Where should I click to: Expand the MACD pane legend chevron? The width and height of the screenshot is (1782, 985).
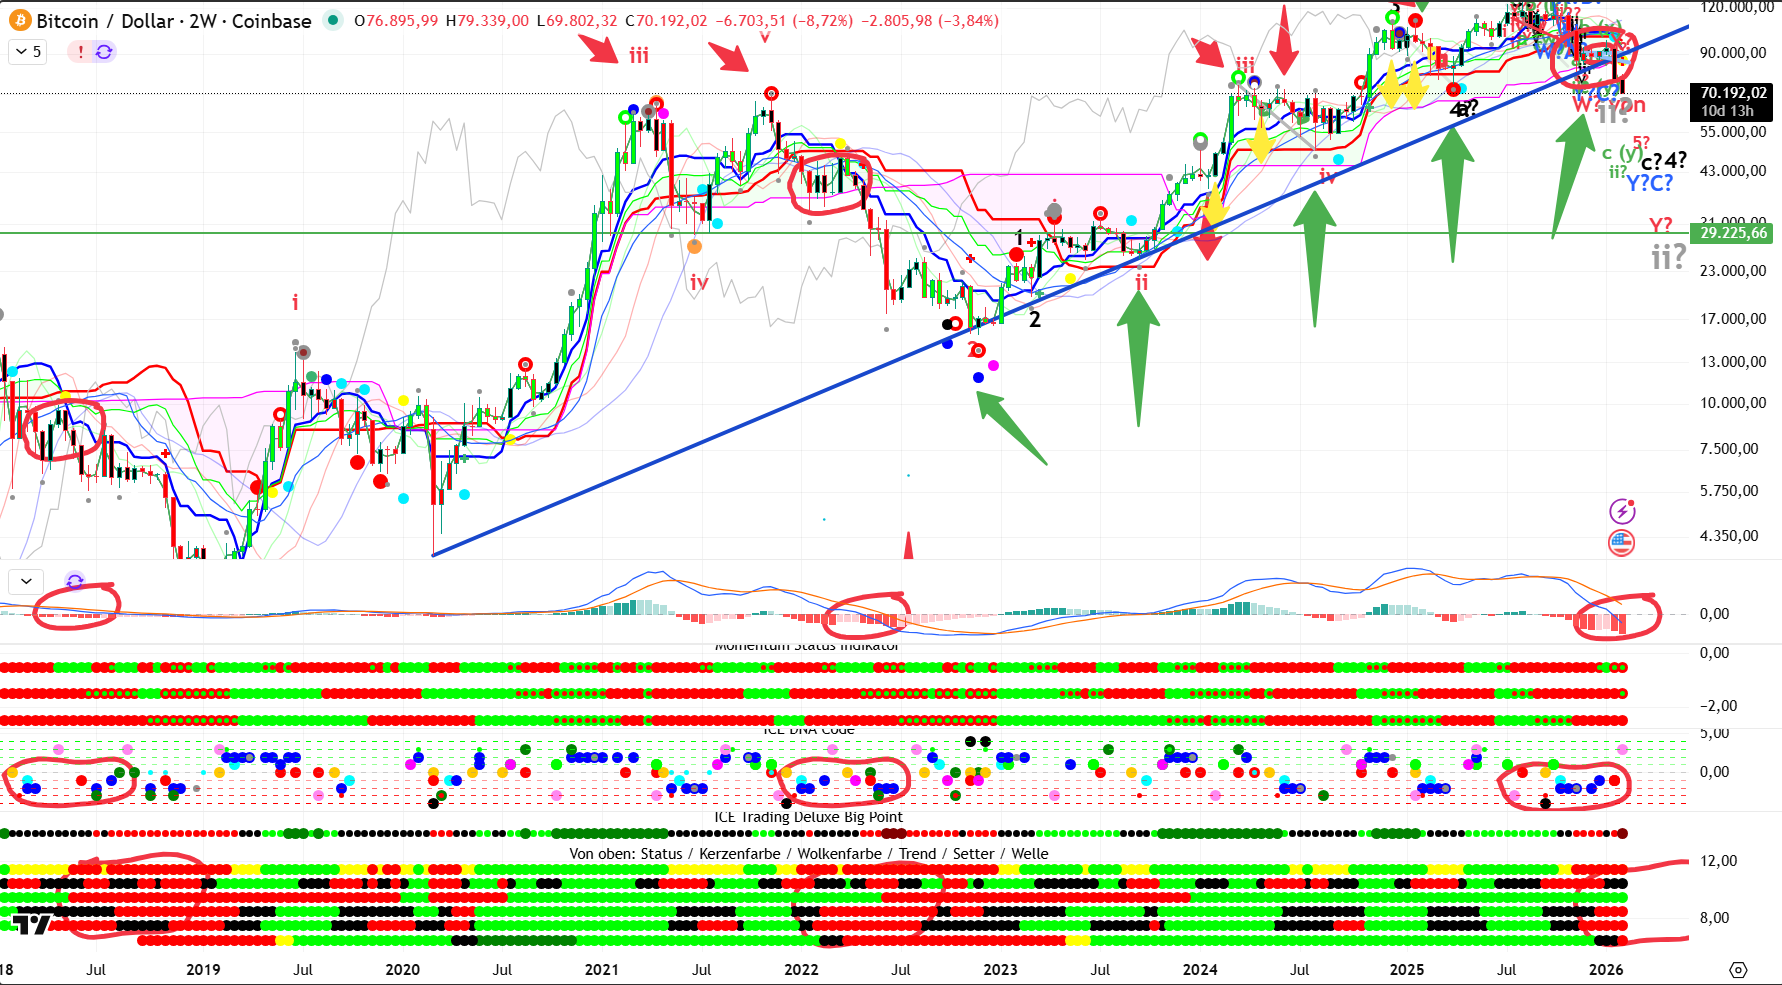27,581
